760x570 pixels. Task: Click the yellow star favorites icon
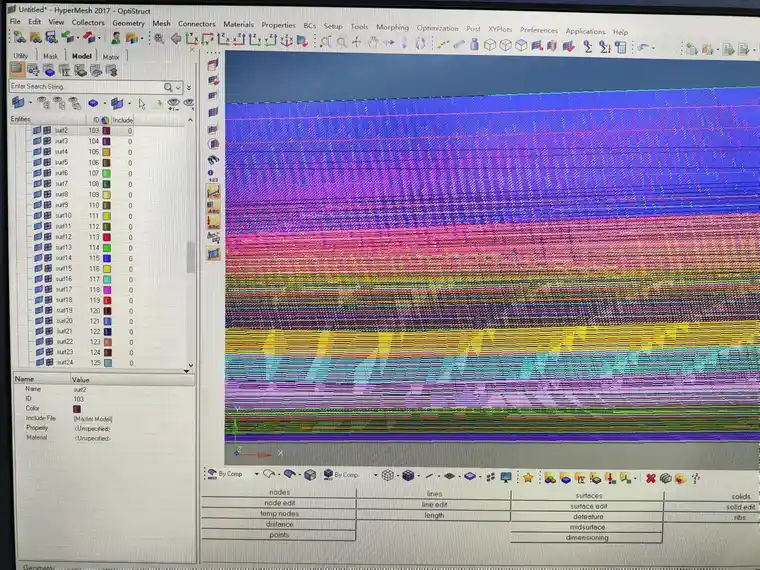[x=528, y=478]
